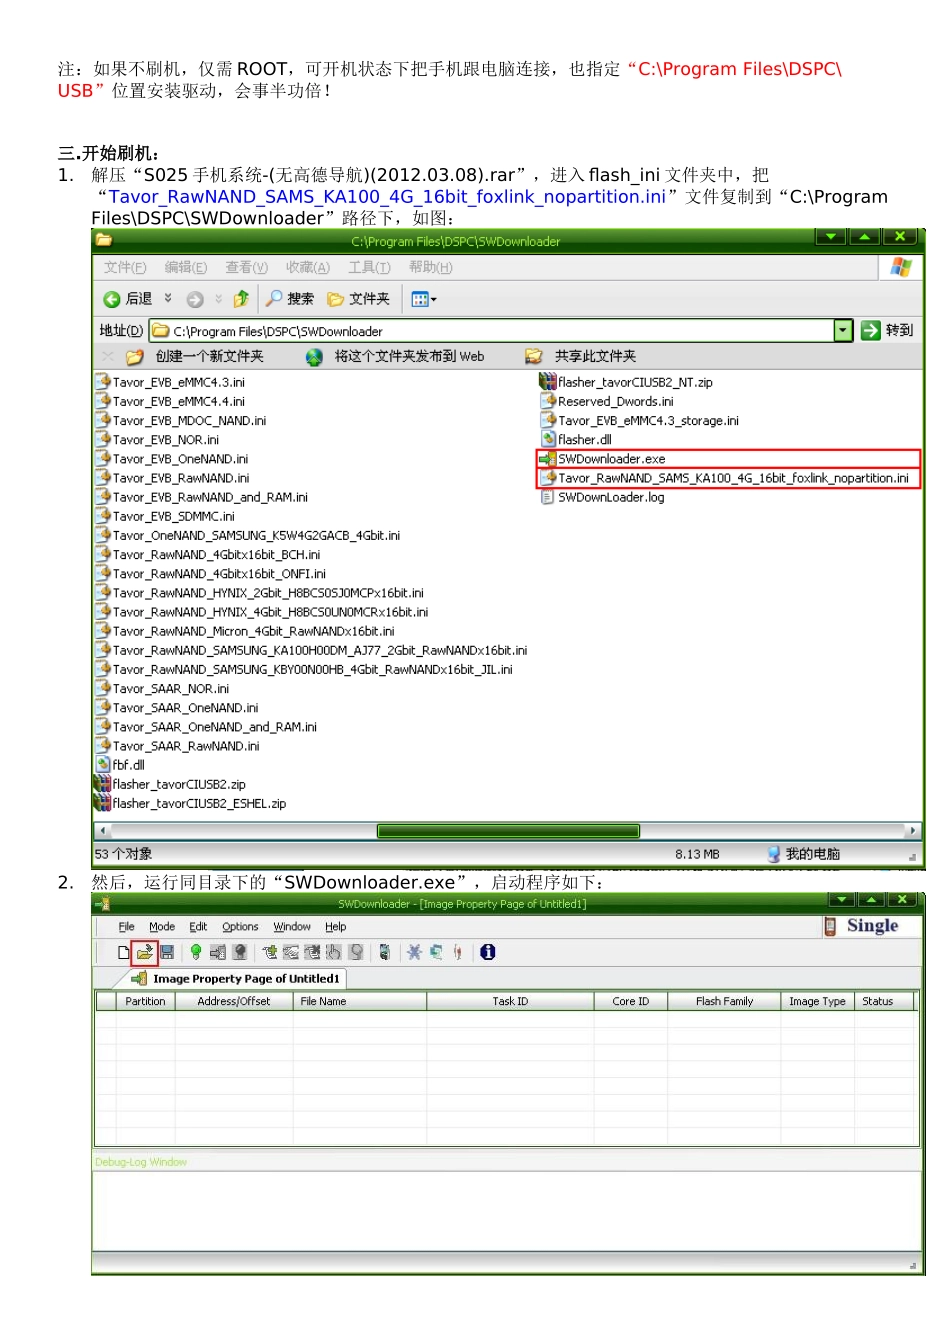Click the Task ID column header
This screenshot has height=1344, width=950.
click(510, 1001)
